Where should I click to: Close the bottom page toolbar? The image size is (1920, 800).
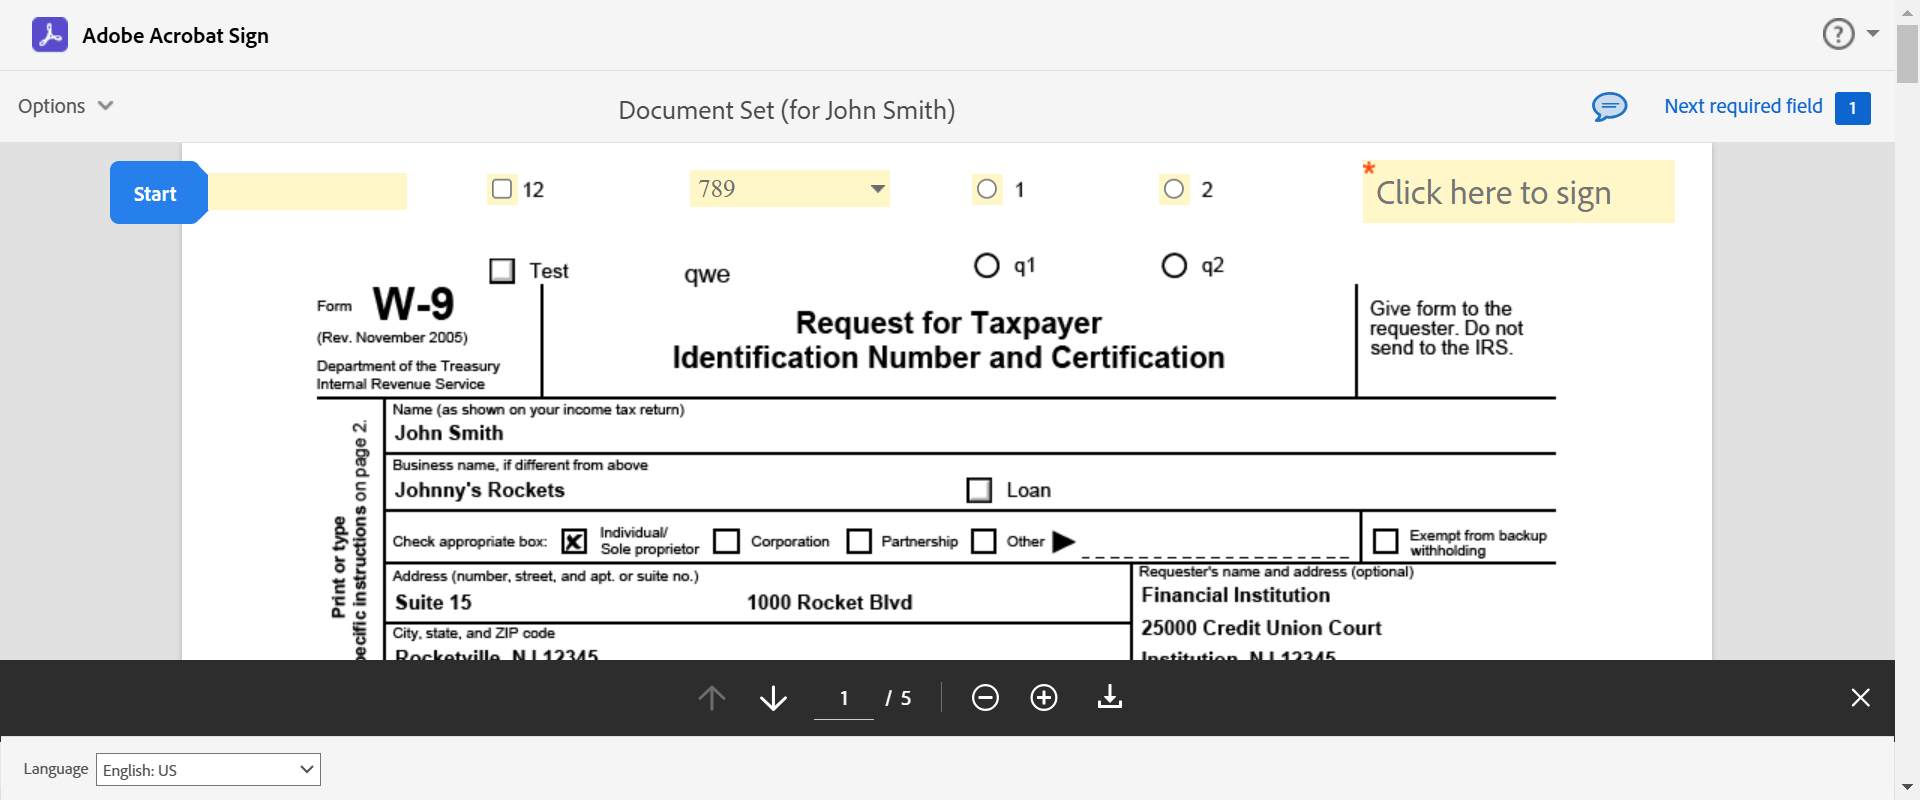tap(1860, 697)
